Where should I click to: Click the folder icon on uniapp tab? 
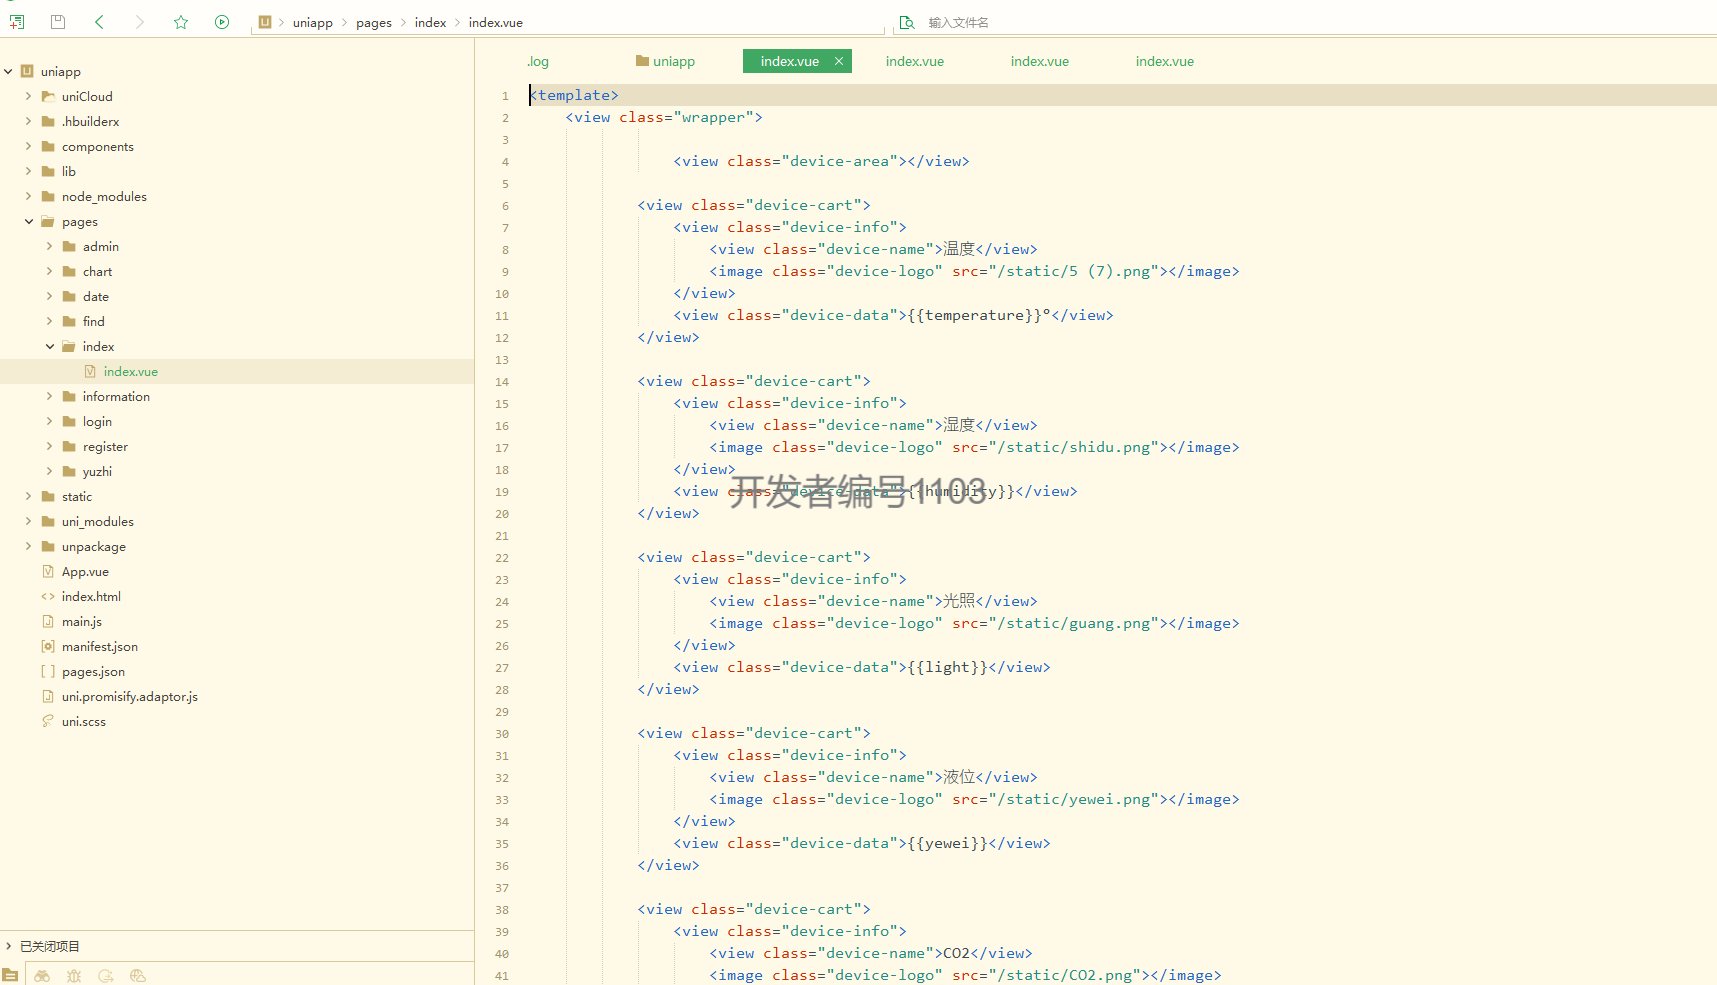coord(642,61)
